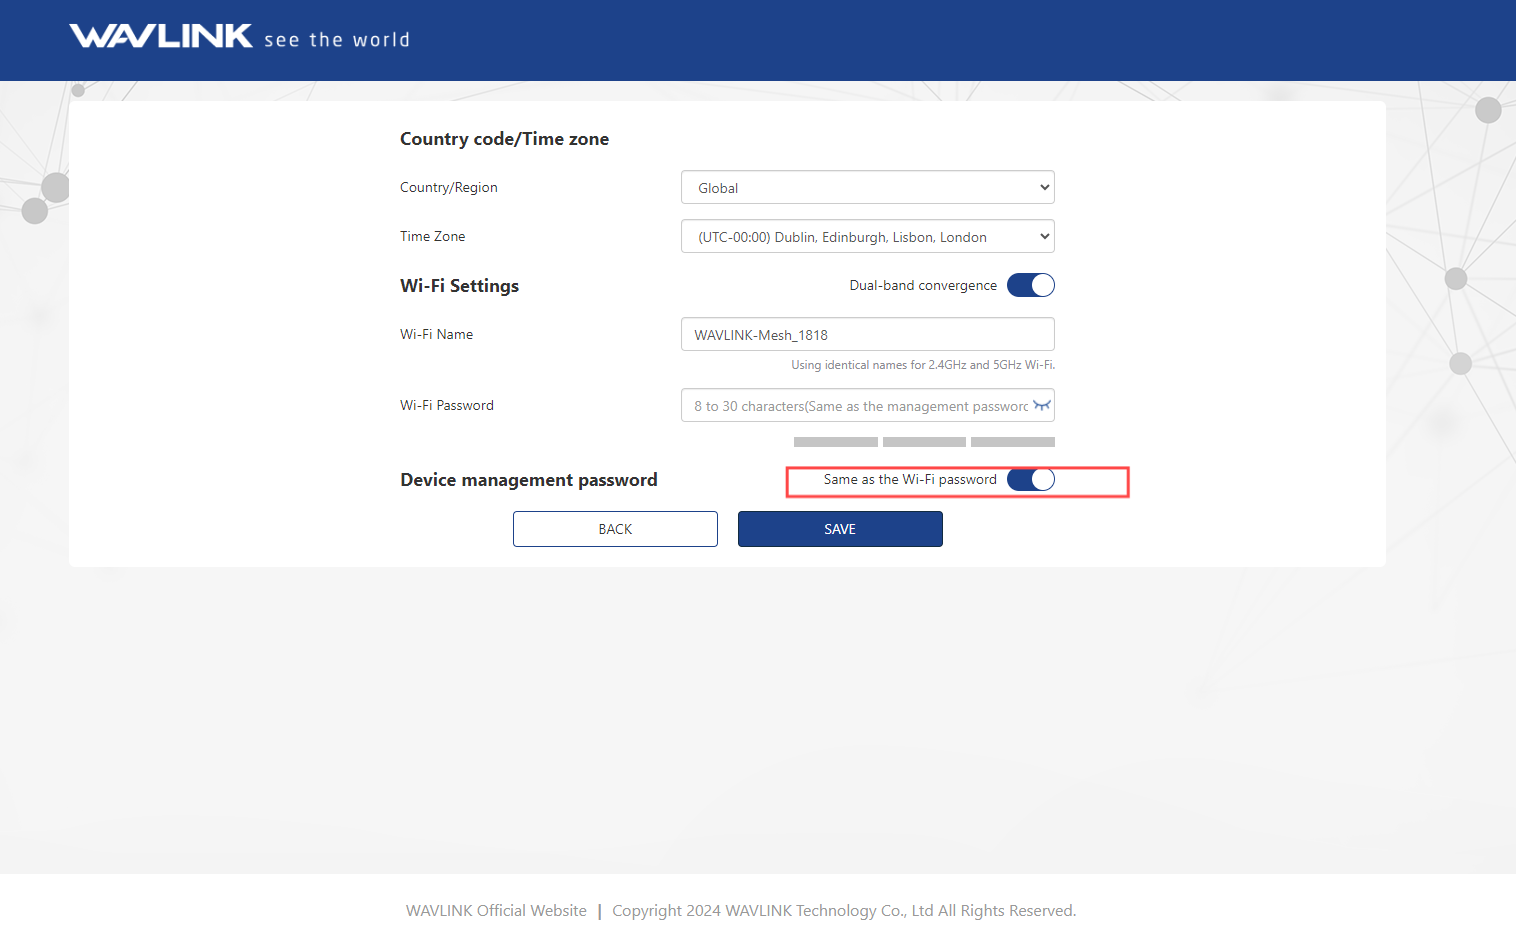The width and height of the screenshot is (1516, 940).
Task: Click the Wi-Fi Password field label
Action: pos(446,406)
